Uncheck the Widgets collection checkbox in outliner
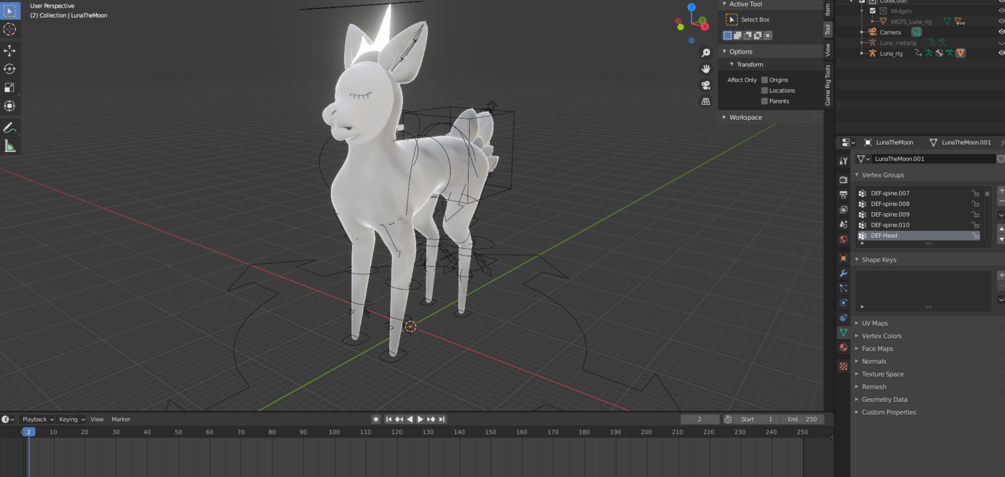Screen dimensions: 1005x477 [872, 11]
